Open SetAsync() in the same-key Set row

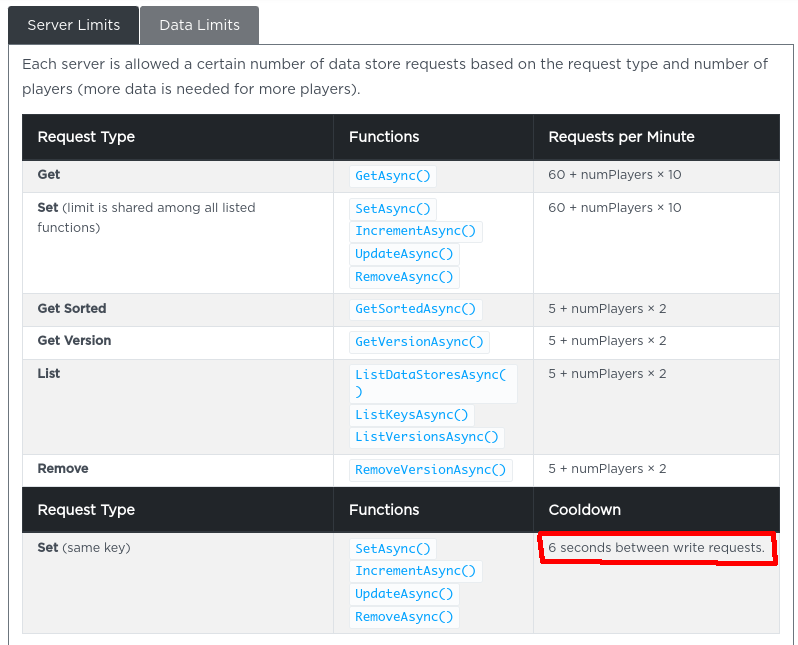click(392, 549)
